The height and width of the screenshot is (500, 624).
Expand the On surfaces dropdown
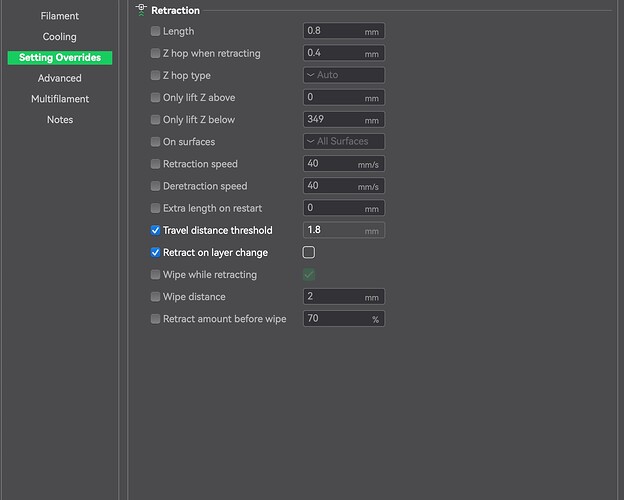343,142
